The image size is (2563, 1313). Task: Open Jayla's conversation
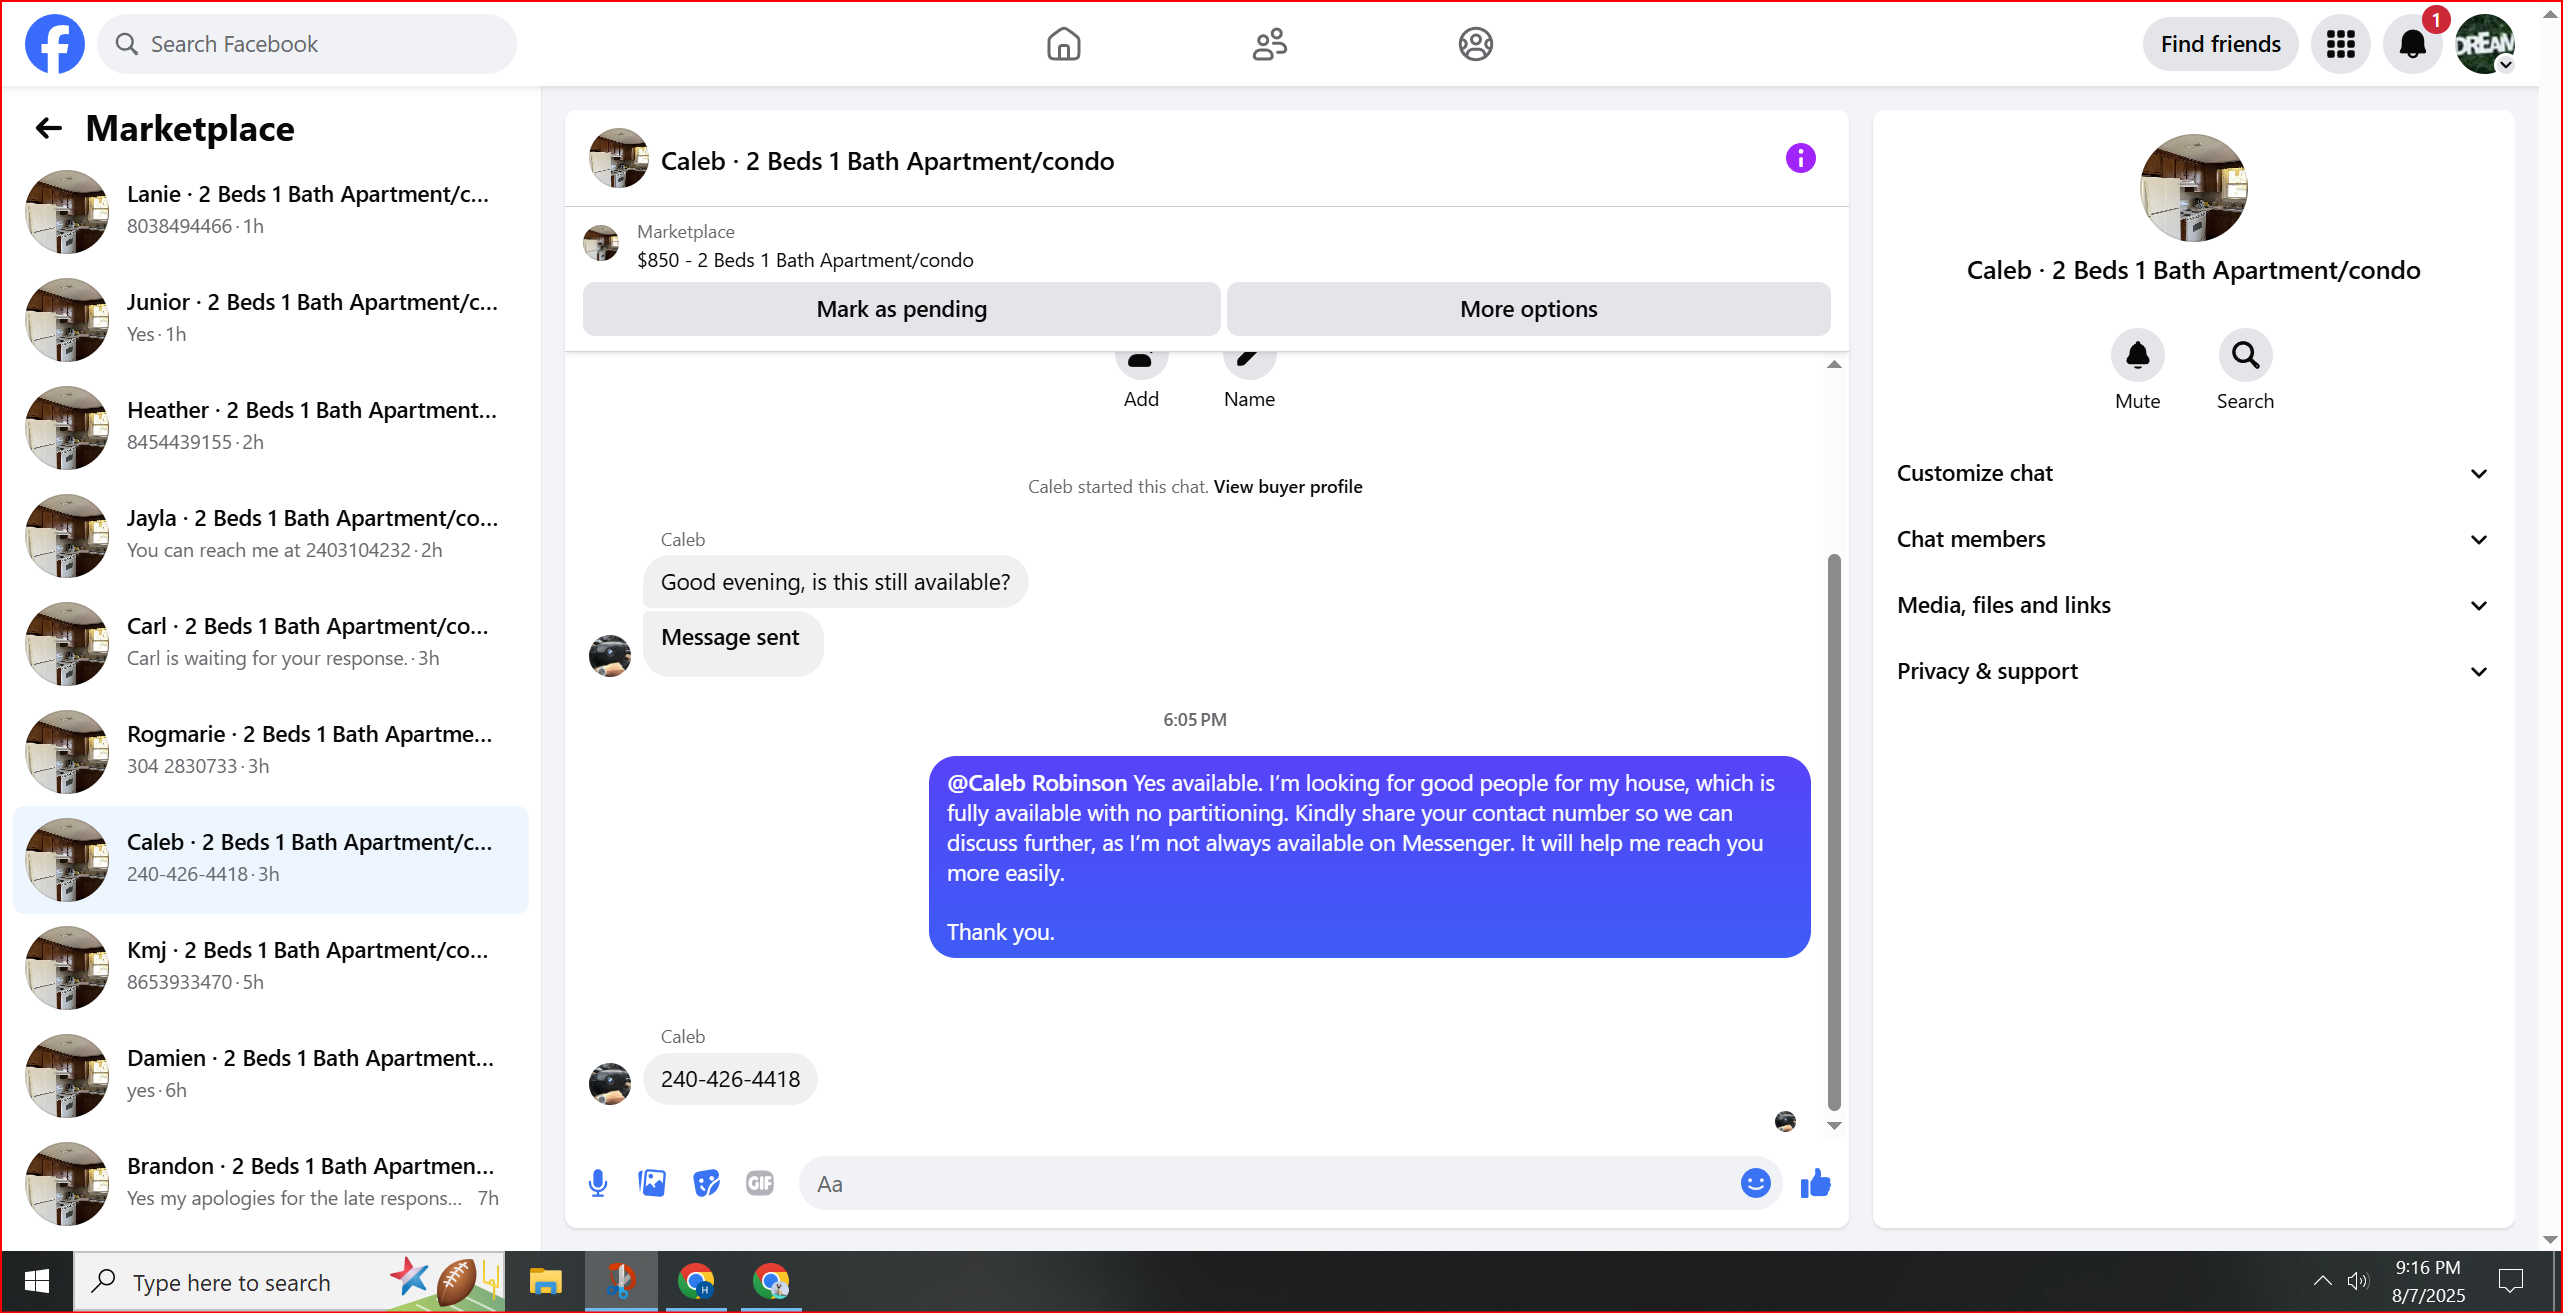click(271, 534)
